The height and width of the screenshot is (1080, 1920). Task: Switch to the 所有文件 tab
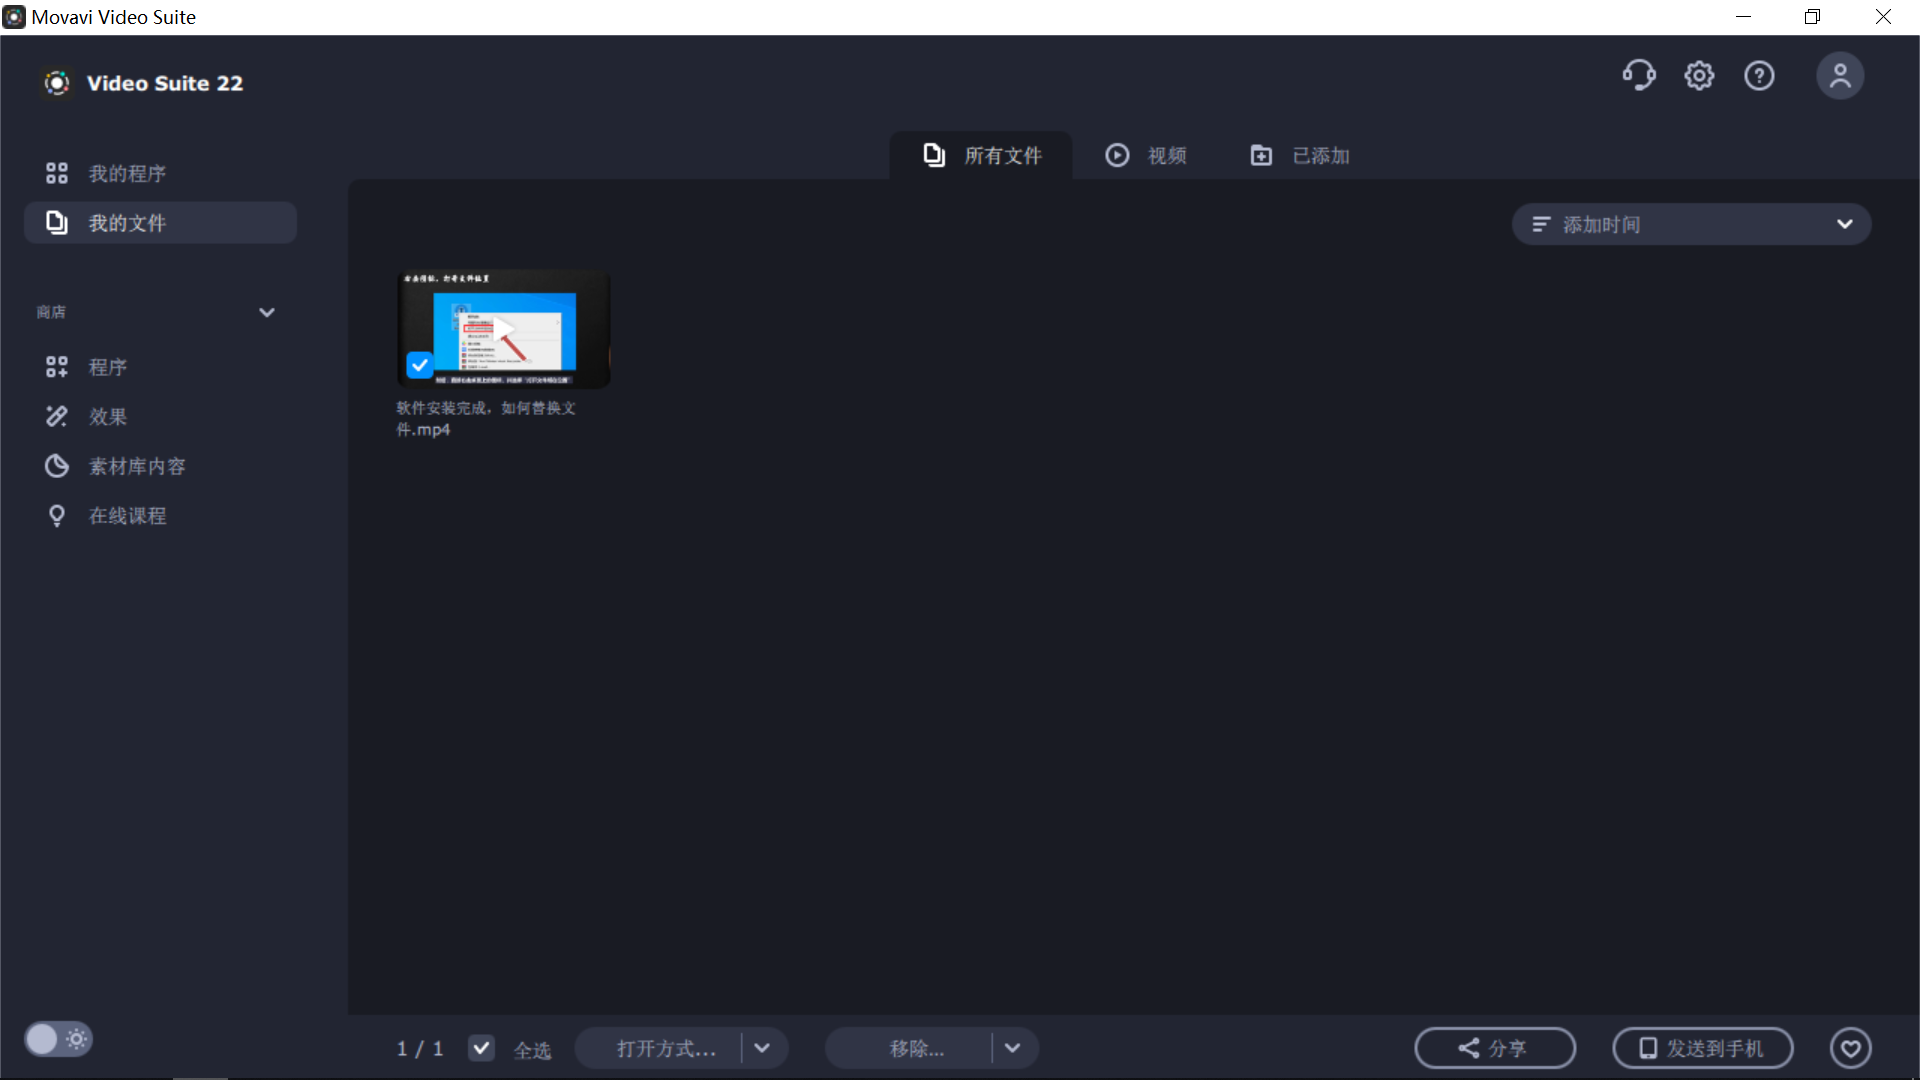tap(981, 155)
